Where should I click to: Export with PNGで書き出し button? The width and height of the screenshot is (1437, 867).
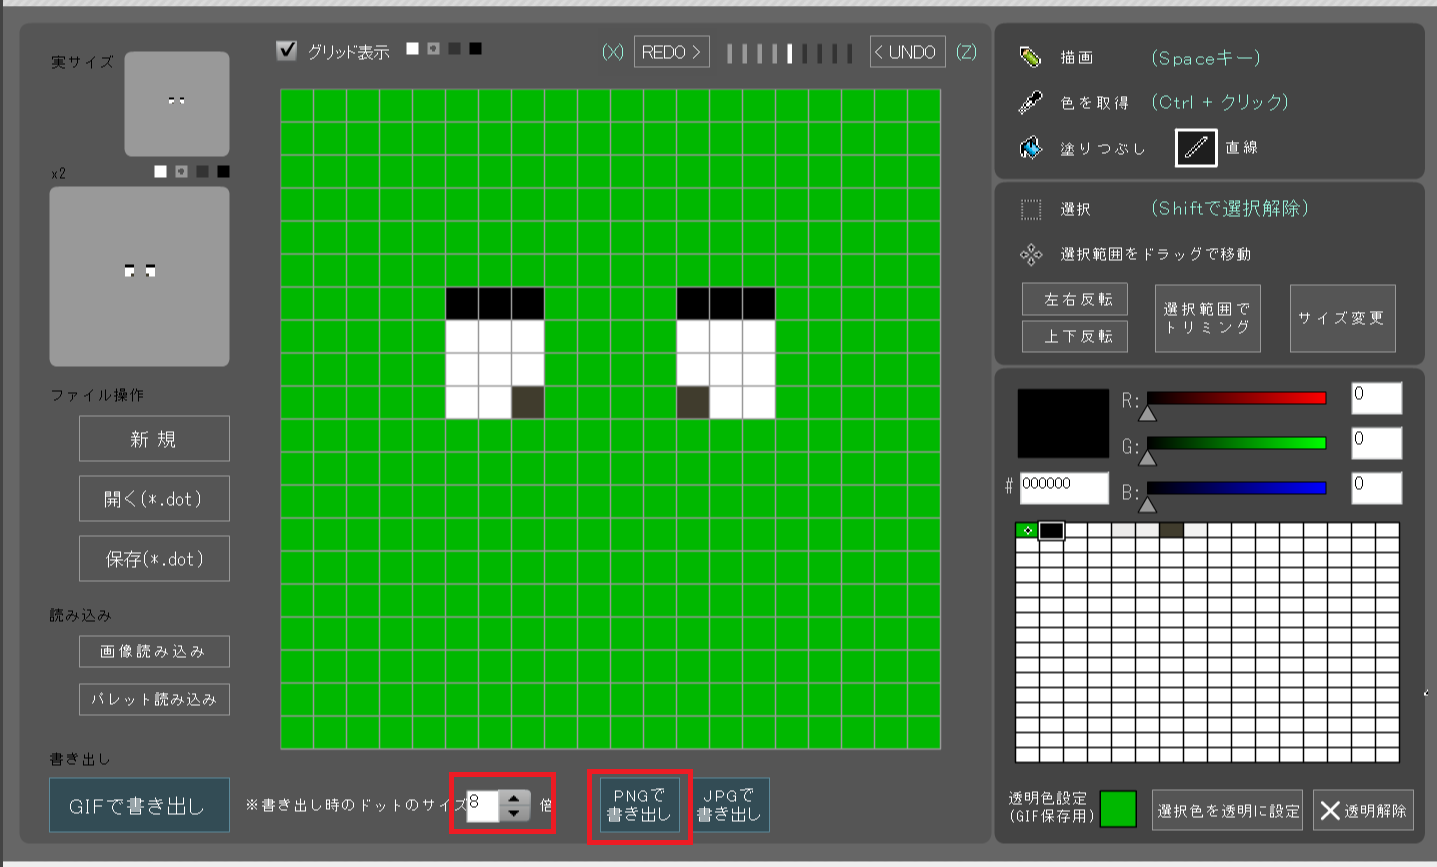click(639, 806)
